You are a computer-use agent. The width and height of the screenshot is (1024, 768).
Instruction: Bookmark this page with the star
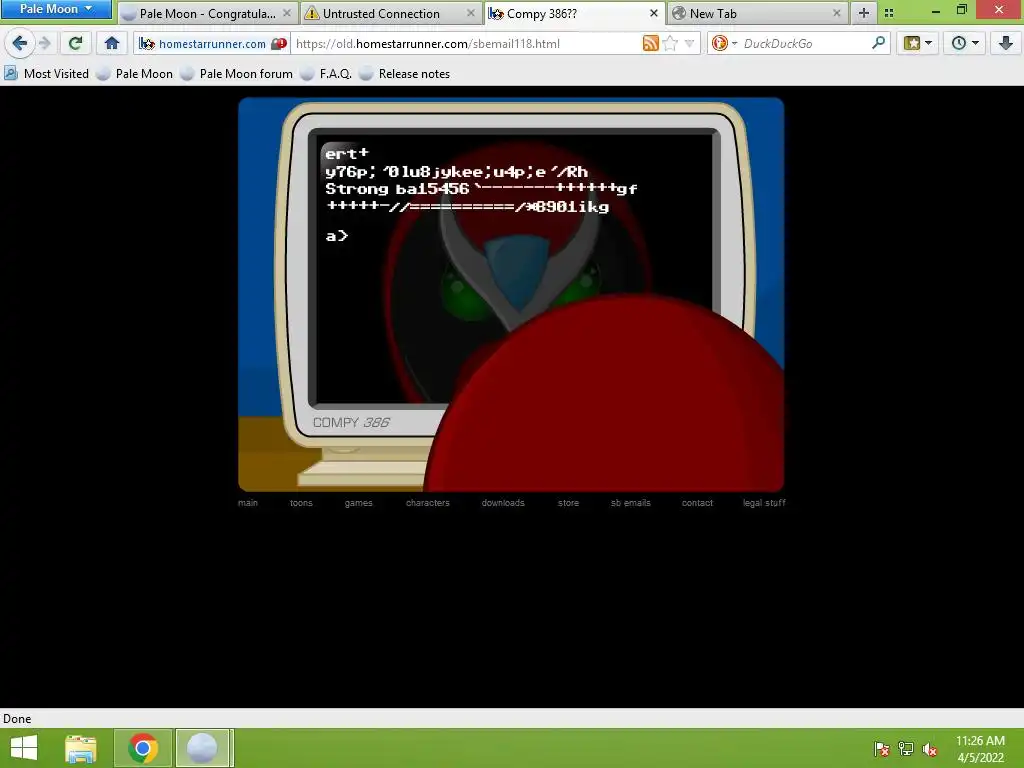tap(670, 44)
